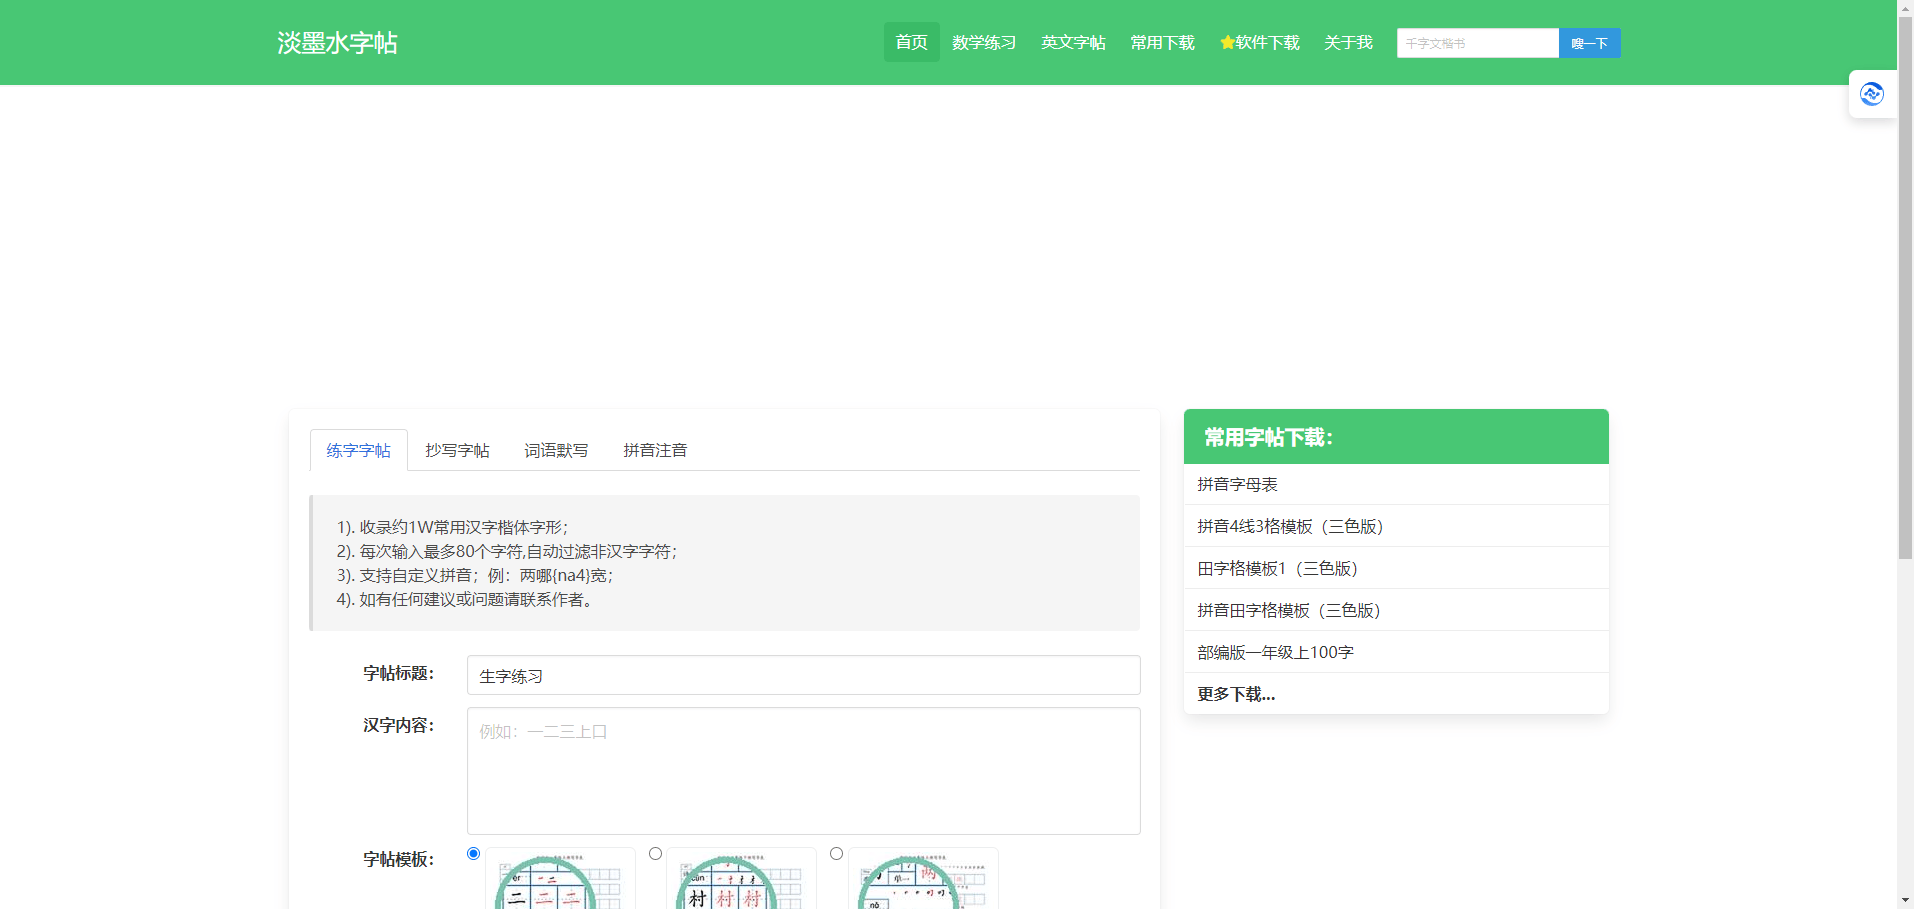
Task: Open 数学练习 in the navigation bar
Action: tap(984, 43)
